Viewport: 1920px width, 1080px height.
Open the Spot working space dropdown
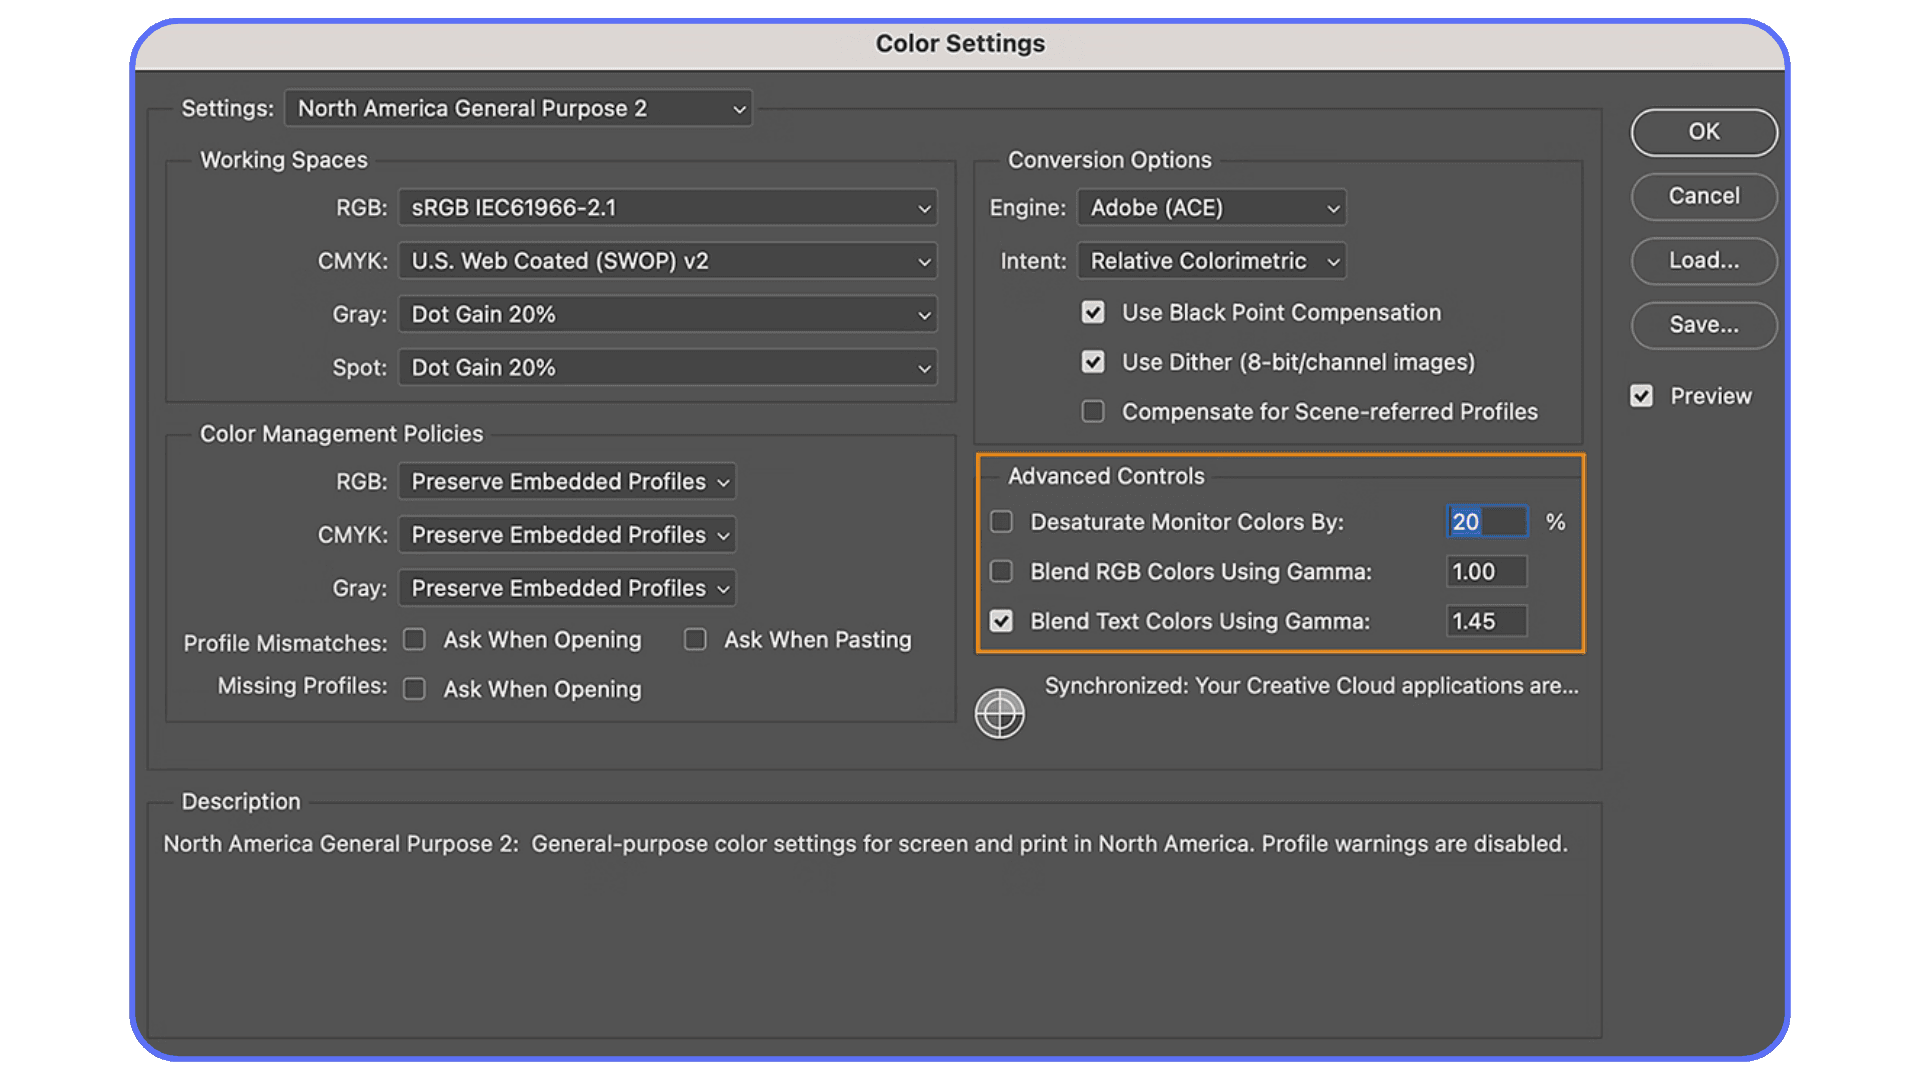click(667, 367)
